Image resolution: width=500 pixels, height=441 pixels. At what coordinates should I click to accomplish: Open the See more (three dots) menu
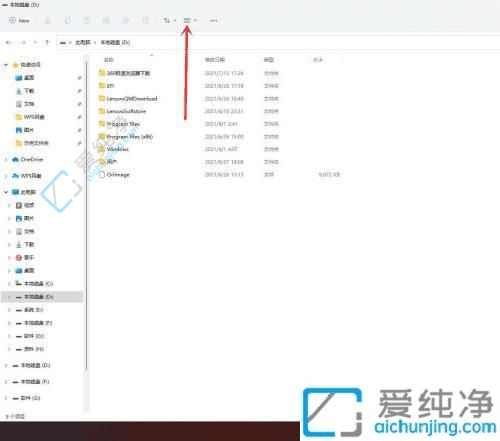click(x=213, y=21)
